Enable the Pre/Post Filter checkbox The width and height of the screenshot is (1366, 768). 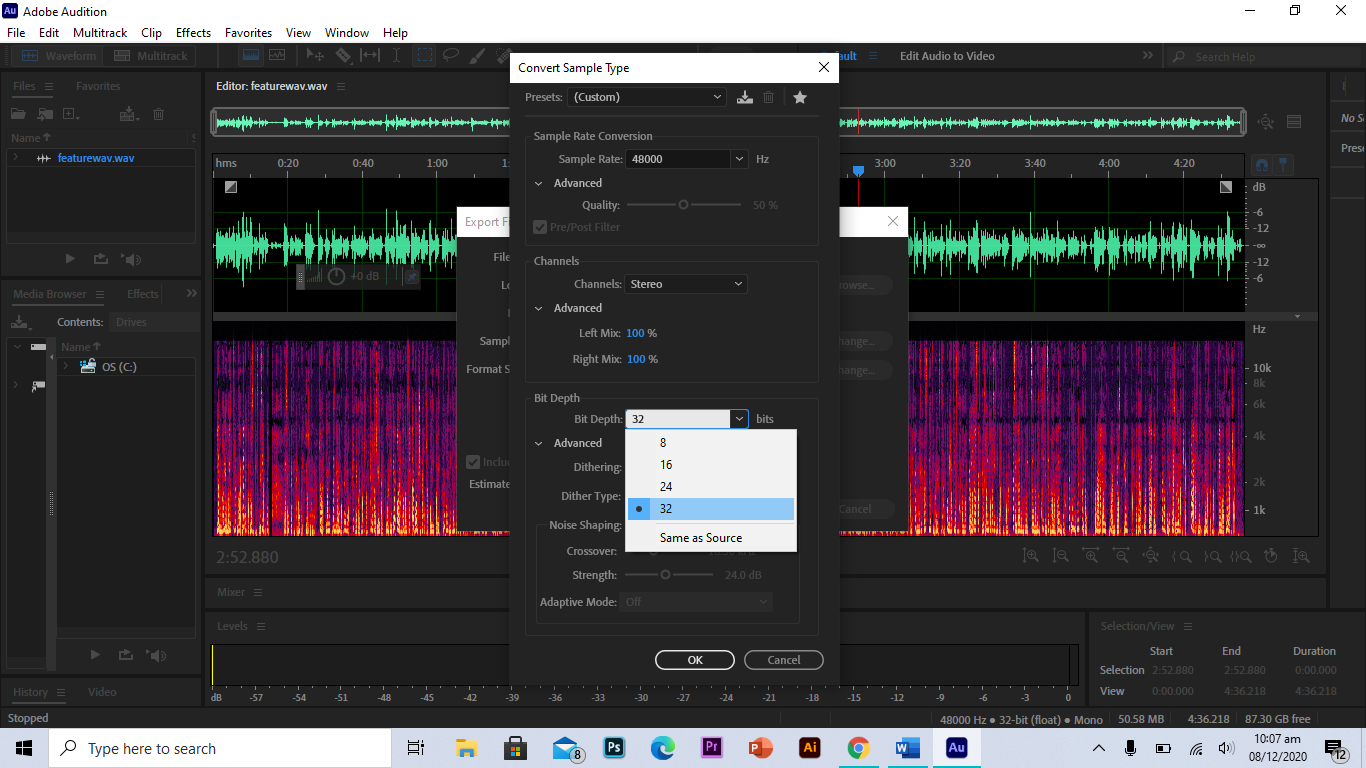(x=538, y=227)
